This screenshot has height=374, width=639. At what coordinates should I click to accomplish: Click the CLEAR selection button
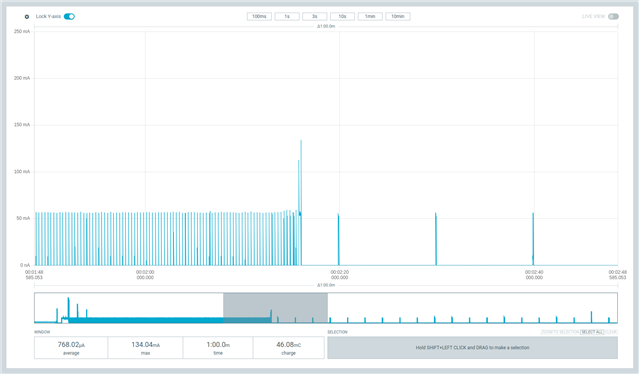pyautogui.click(x=611, y=332)
